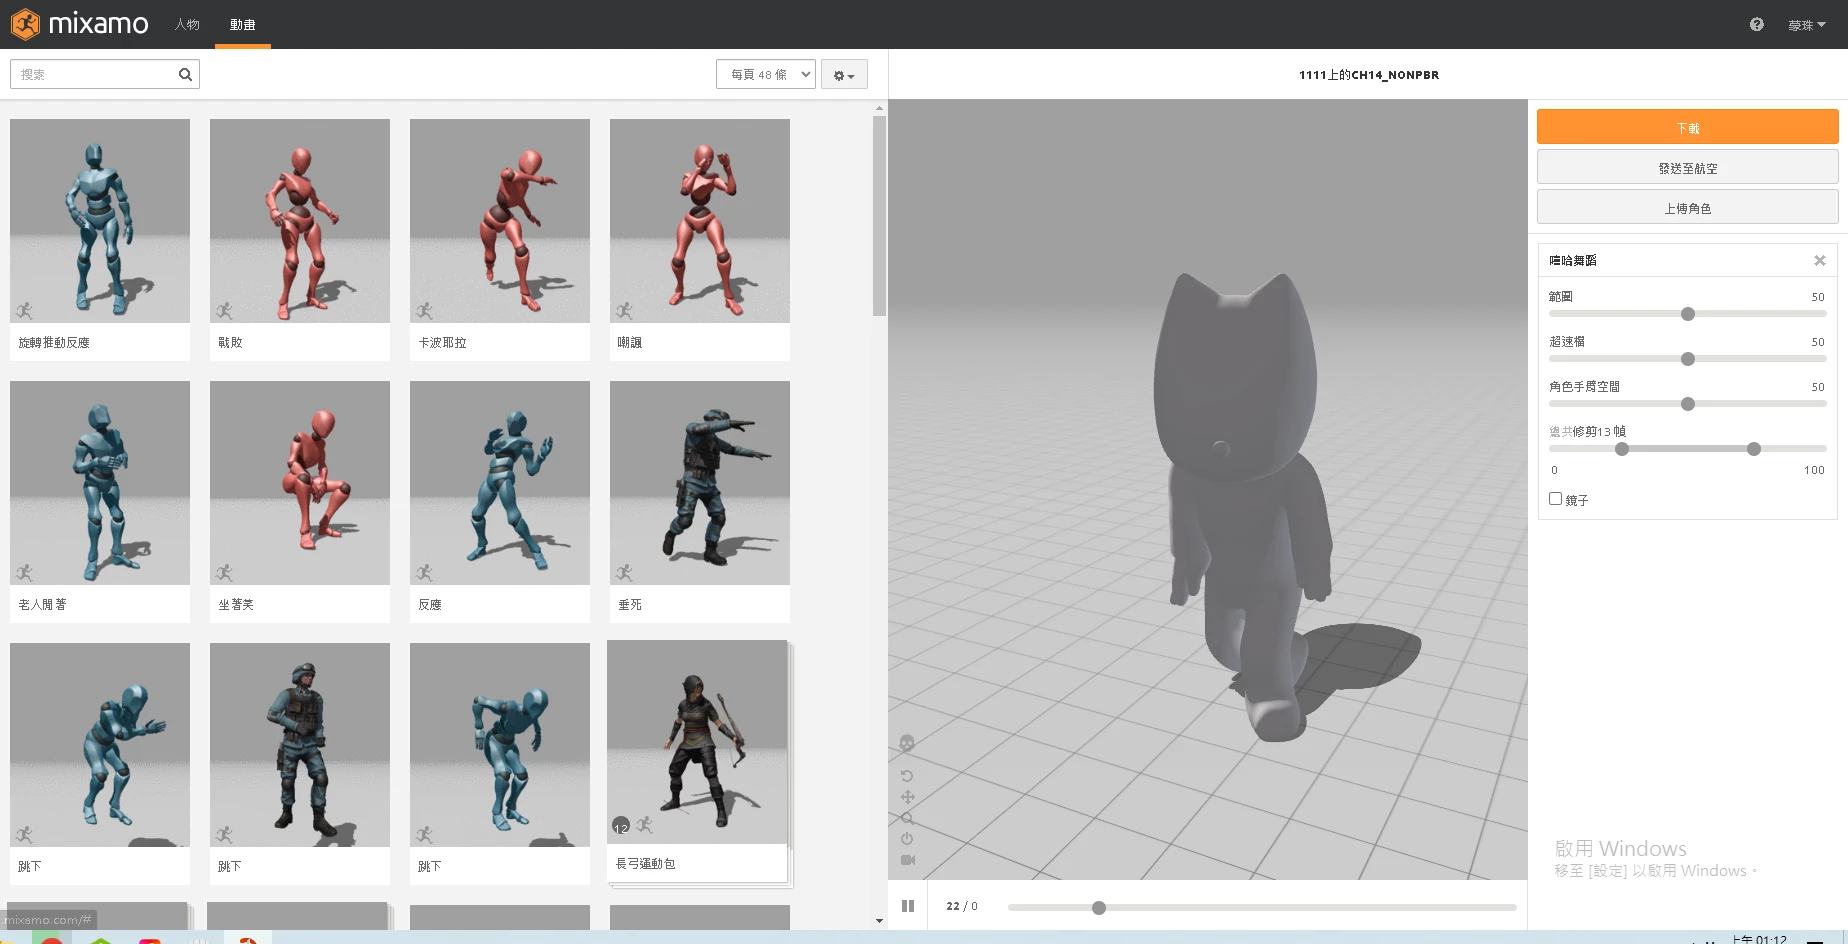Screen dimensions: 1848x944
Task: Click the scrollbar down arrow
Action: click(x=879, y=921)
